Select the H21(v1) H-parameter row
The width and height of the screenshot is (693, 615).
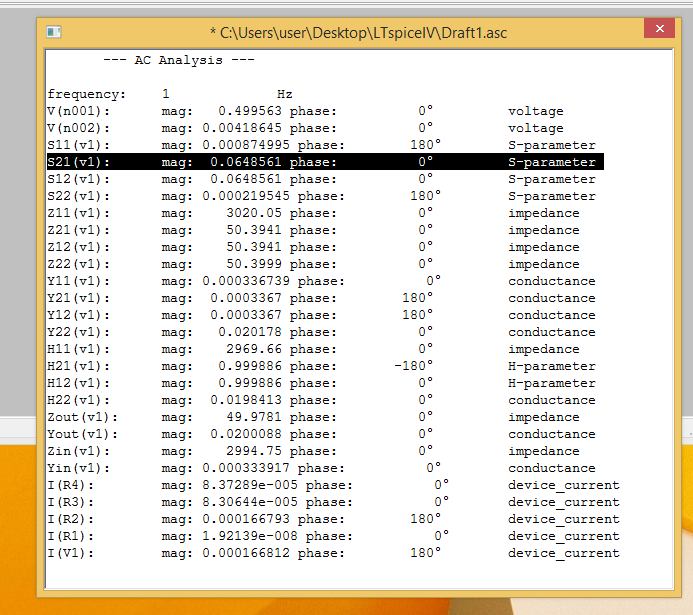pyautogui.click(x=321, y=366)
